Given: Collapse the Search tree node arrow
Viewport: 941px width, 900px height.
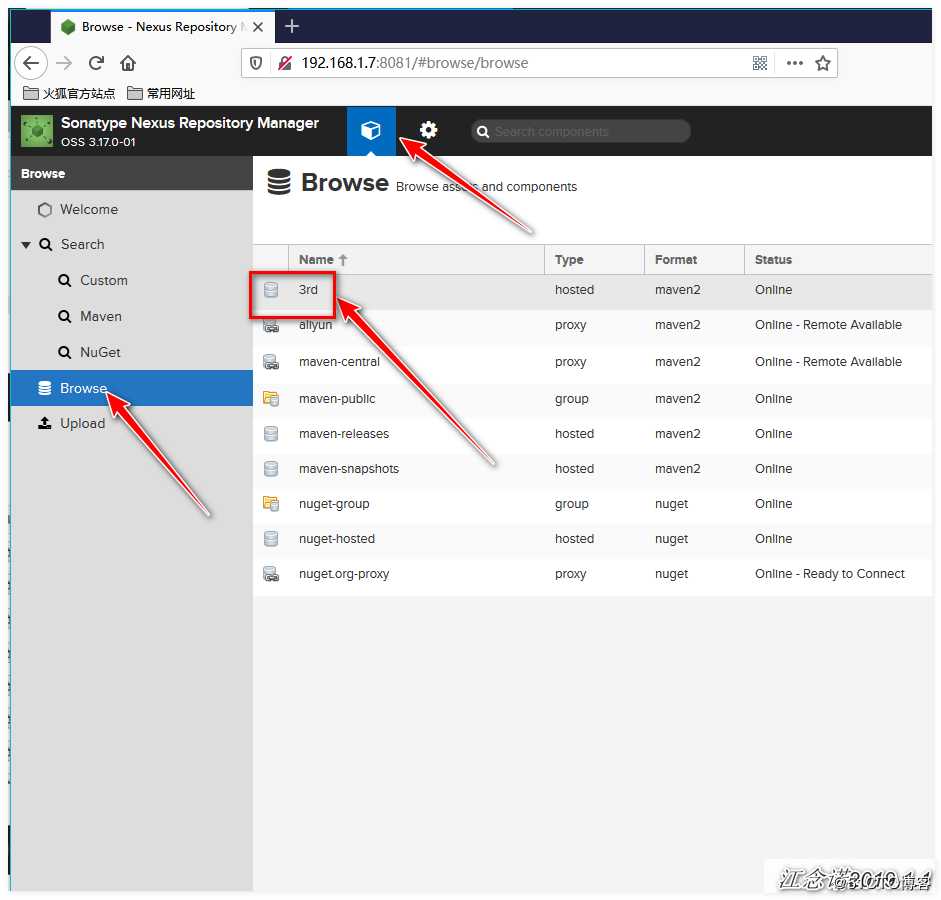Looking at the screenshot, I should click(x=26, y=245).
